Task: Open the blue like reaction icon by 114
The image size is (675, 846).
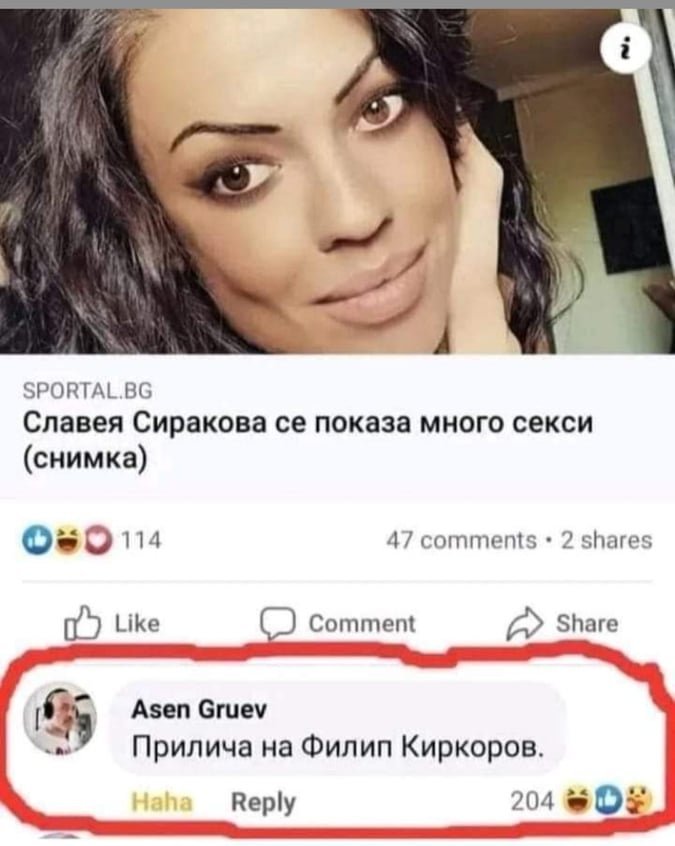Action: tap(38, 540)
